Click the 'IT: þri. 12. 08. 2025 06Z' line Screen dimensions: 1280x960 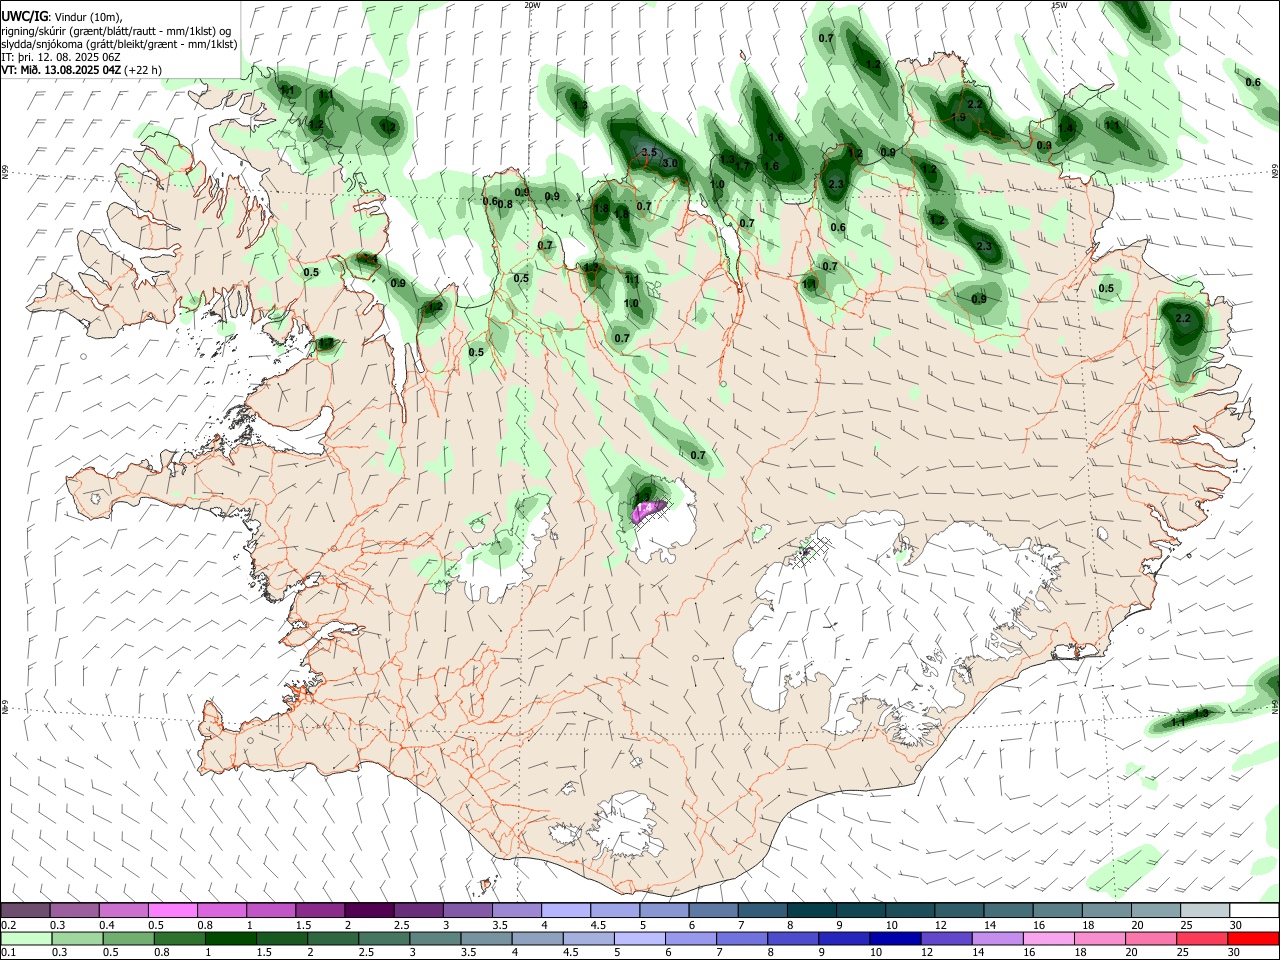[61, 57]
